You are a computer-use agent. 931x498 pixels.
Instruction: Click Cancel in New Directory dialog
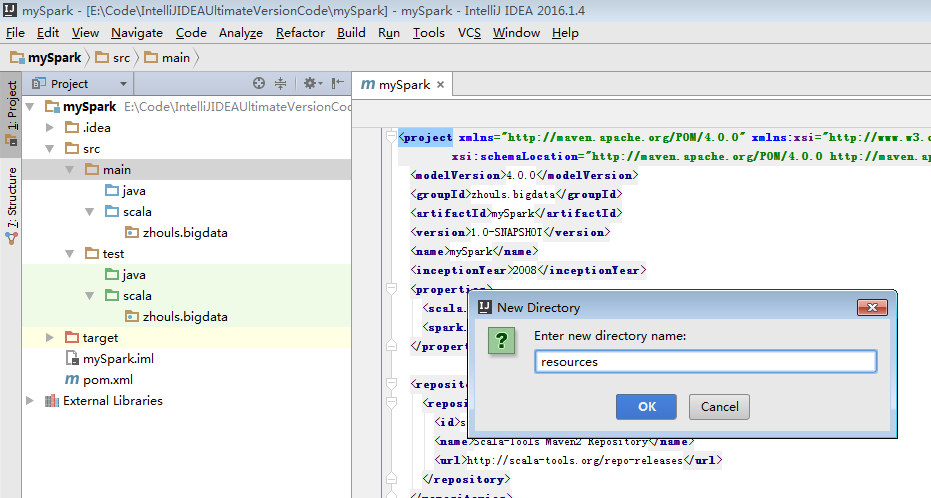click(x=719, y=407)
